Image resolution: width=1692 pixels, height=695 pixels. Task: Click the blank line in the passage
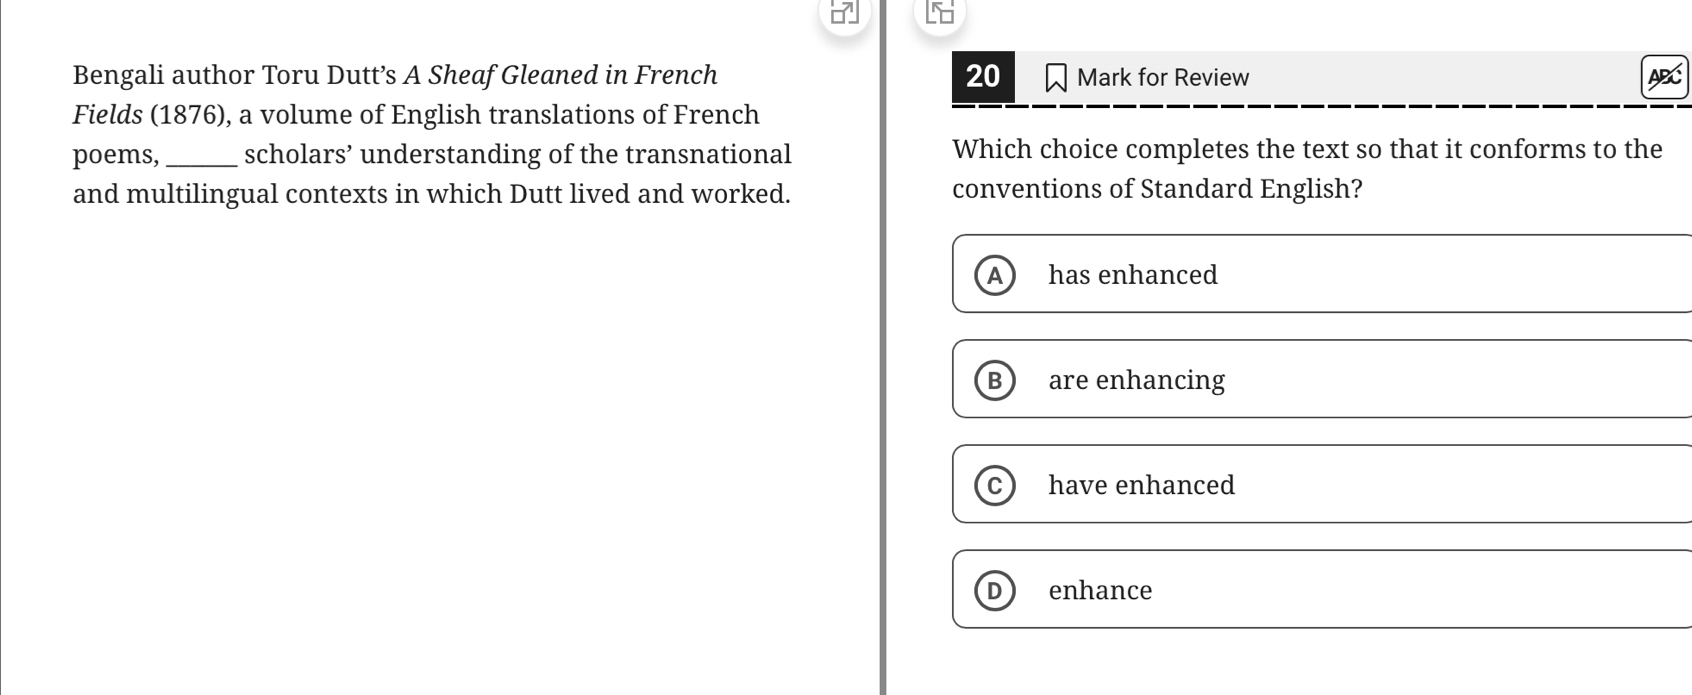(x=203, y=156)
